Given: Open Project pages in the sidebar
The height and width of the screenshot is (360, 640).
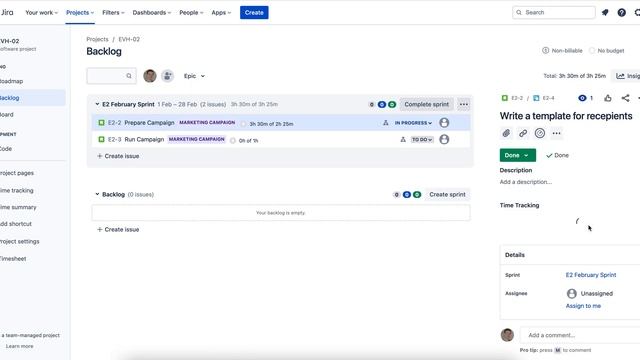Looking at the screenshot, I should coord(17,173).
